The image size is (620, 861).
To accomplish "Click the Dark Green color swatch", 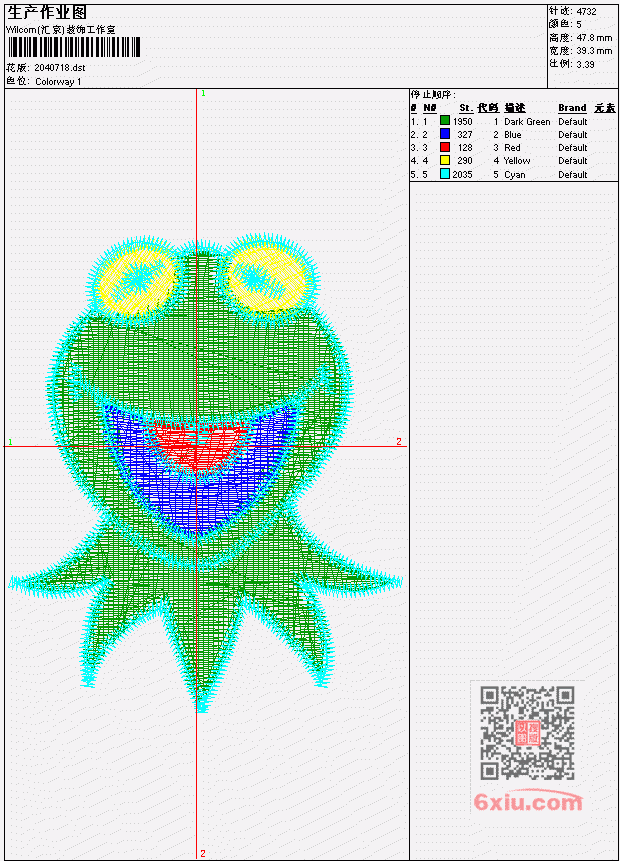I will [x=445, y=121].
